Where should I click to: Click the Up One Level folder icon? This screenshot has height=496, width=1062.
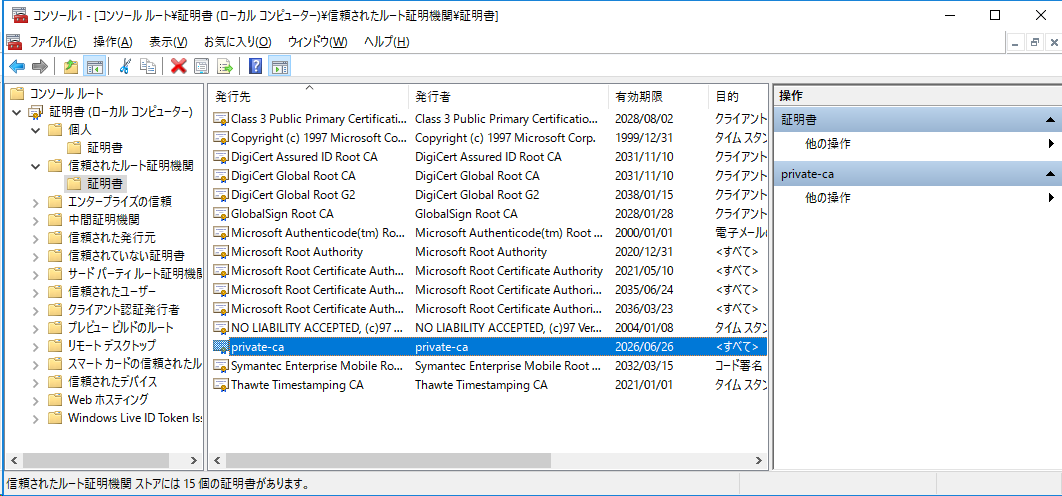[x=70, y=66]
